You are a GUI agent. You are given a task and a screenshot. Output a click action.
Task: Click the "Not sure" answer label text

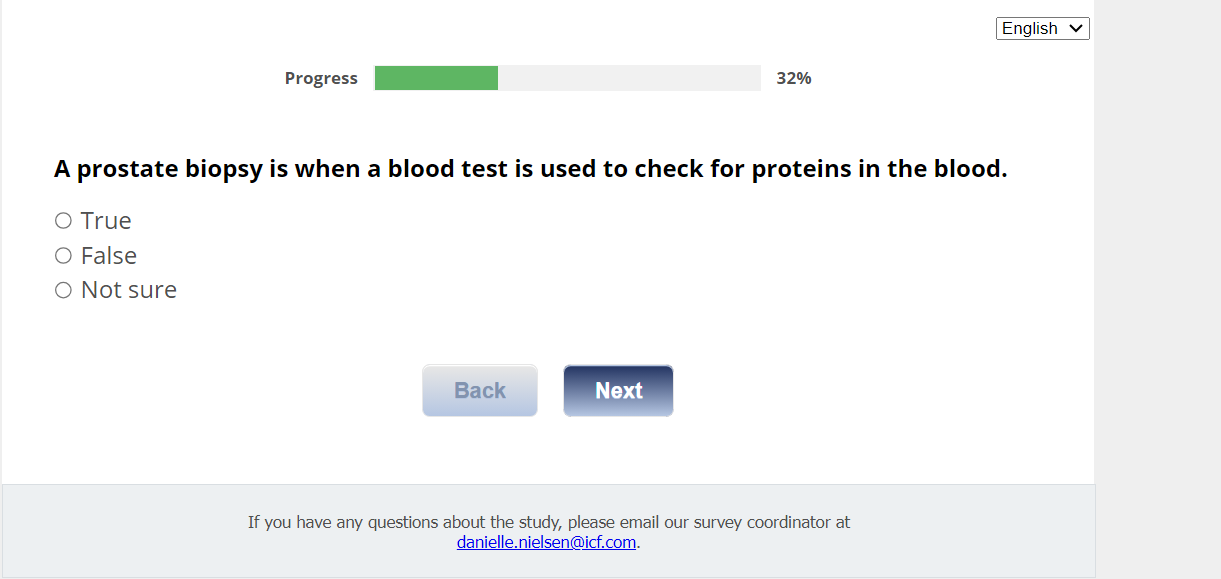click(x=129, y=290)
